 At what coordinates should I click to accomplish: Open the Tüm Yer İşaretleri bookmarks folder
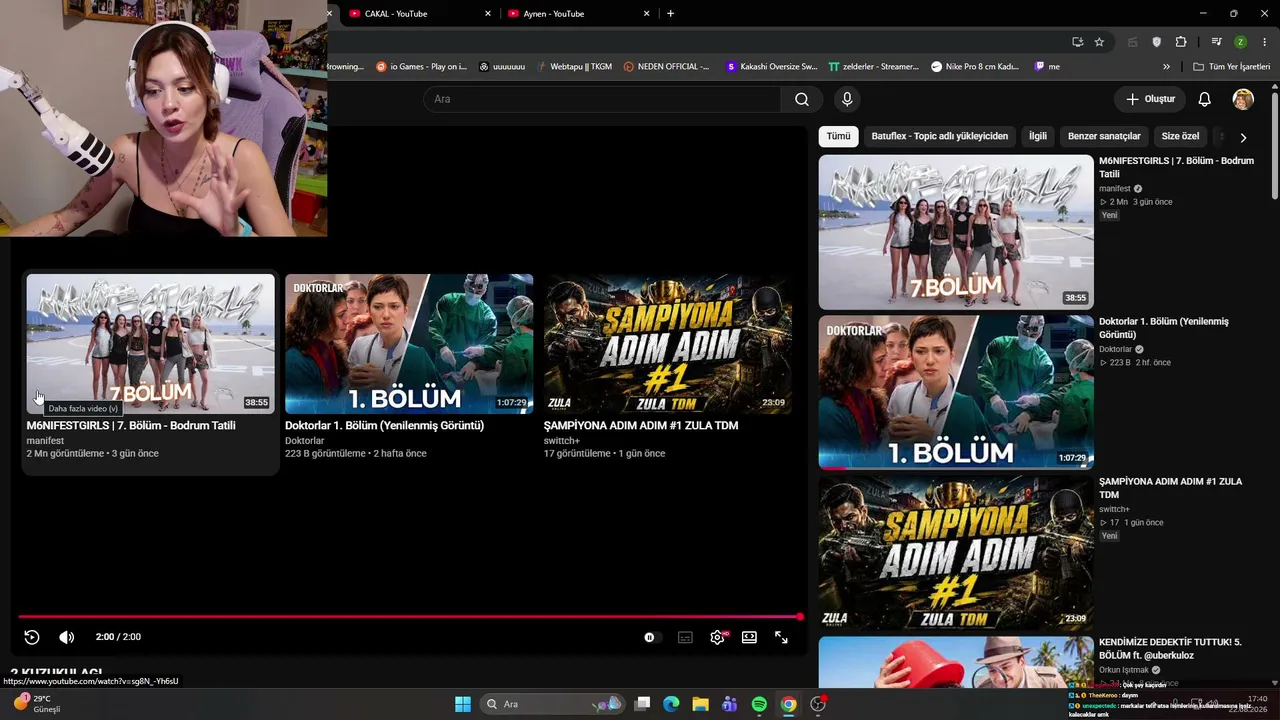coord(1231,67)
